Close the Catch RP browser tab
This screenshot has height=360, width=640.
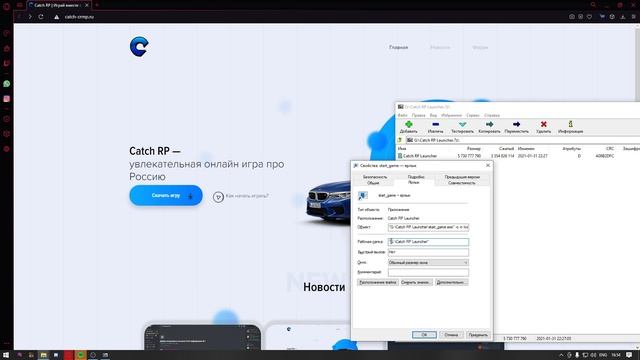point(87,5)
